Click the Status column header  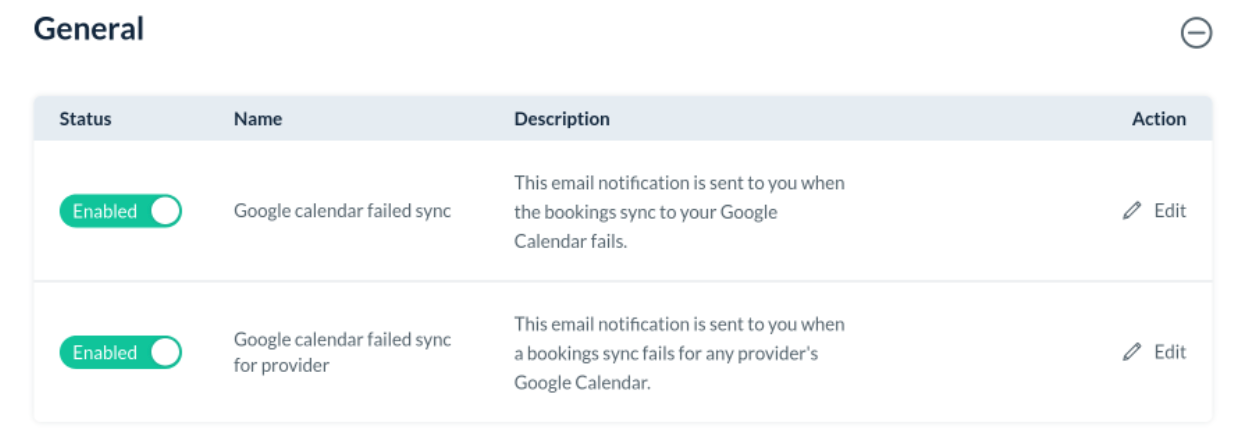coord(85,119)
